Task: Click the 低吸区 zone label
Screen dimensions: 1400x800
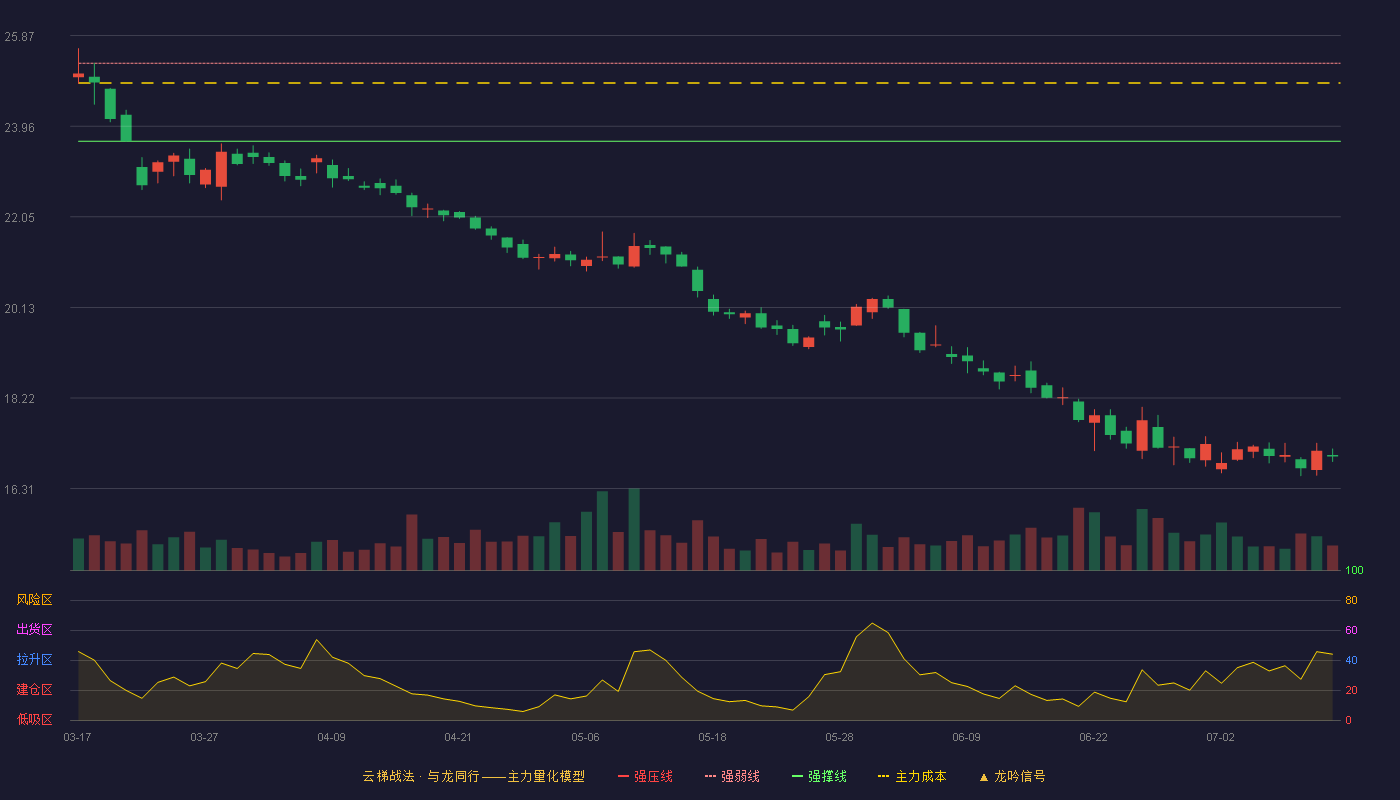Action: 34,720
